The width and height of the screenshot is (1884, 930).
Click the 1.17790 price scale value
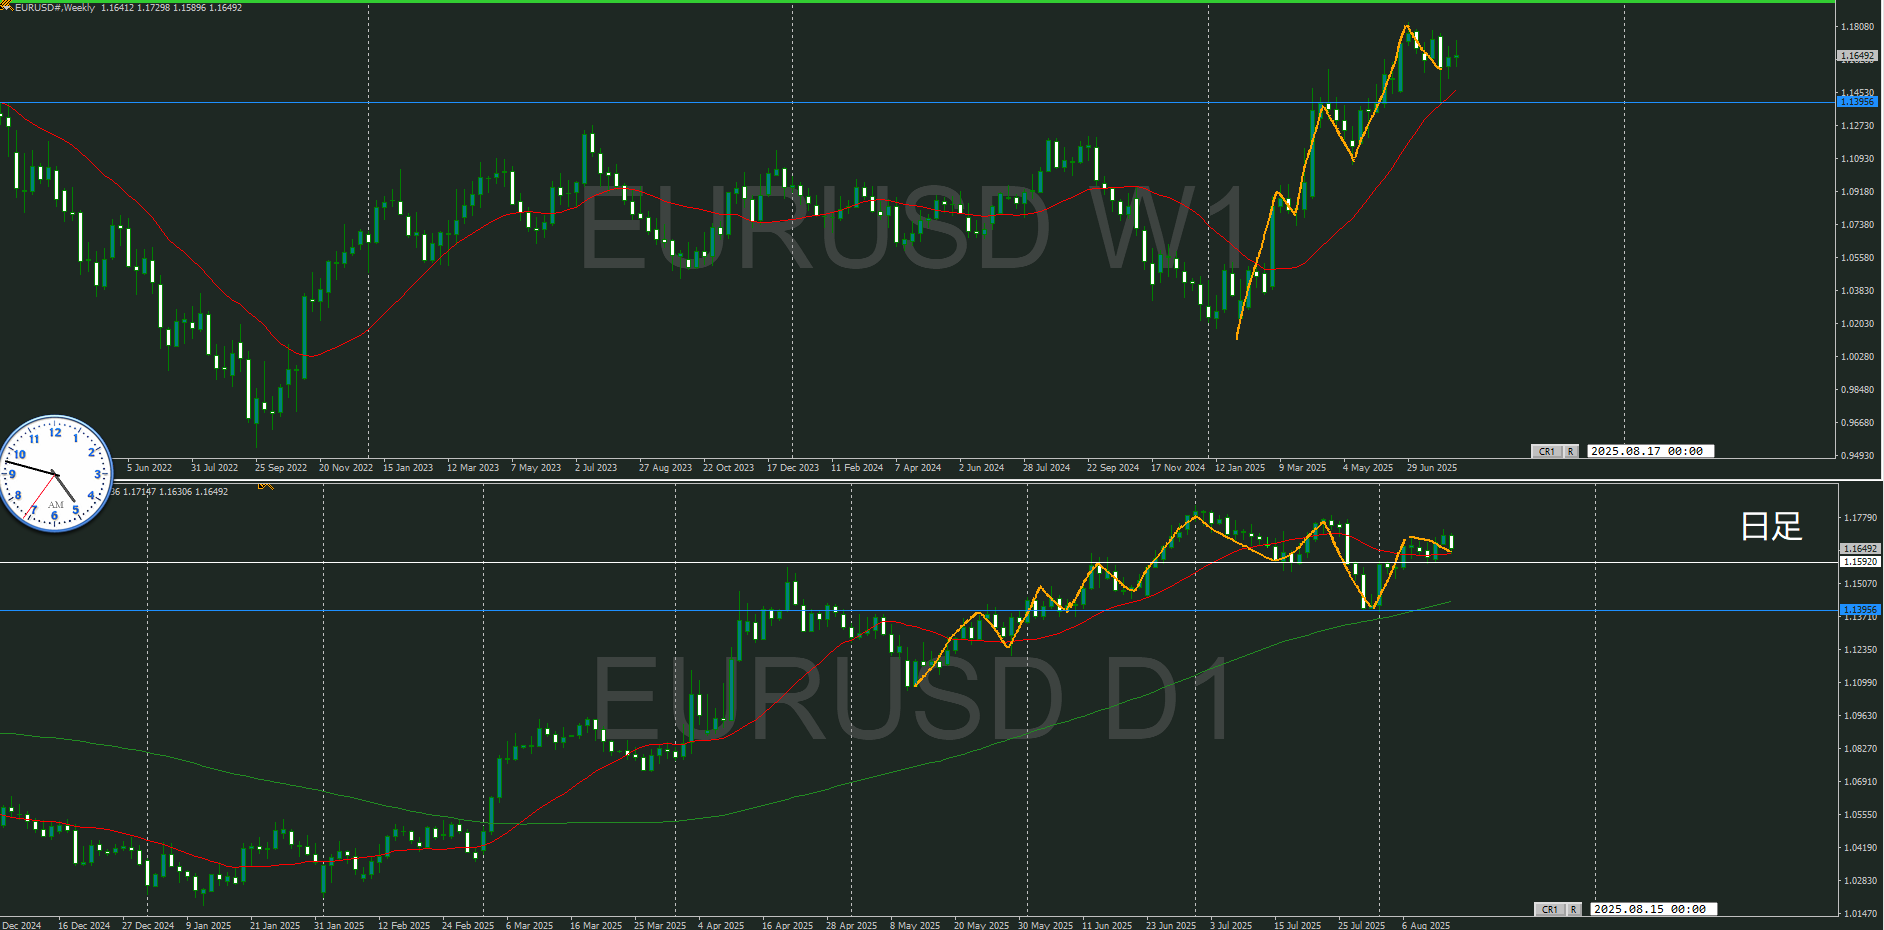point(1860,518)
